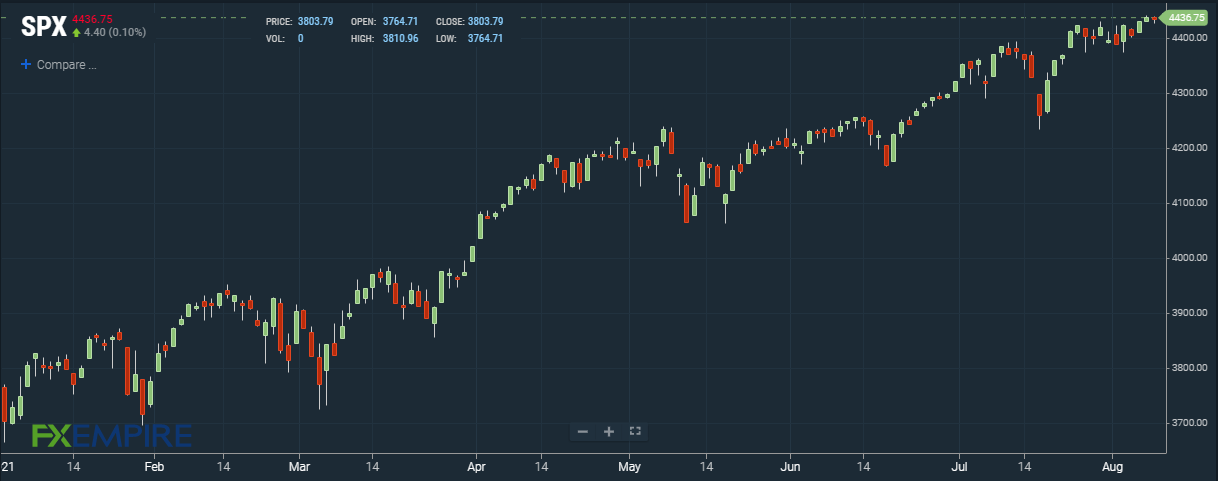Viewport: 1218px width, 481px height.
Task: Click the SPX ticker symbol title
Action: [x=44, y=27]
